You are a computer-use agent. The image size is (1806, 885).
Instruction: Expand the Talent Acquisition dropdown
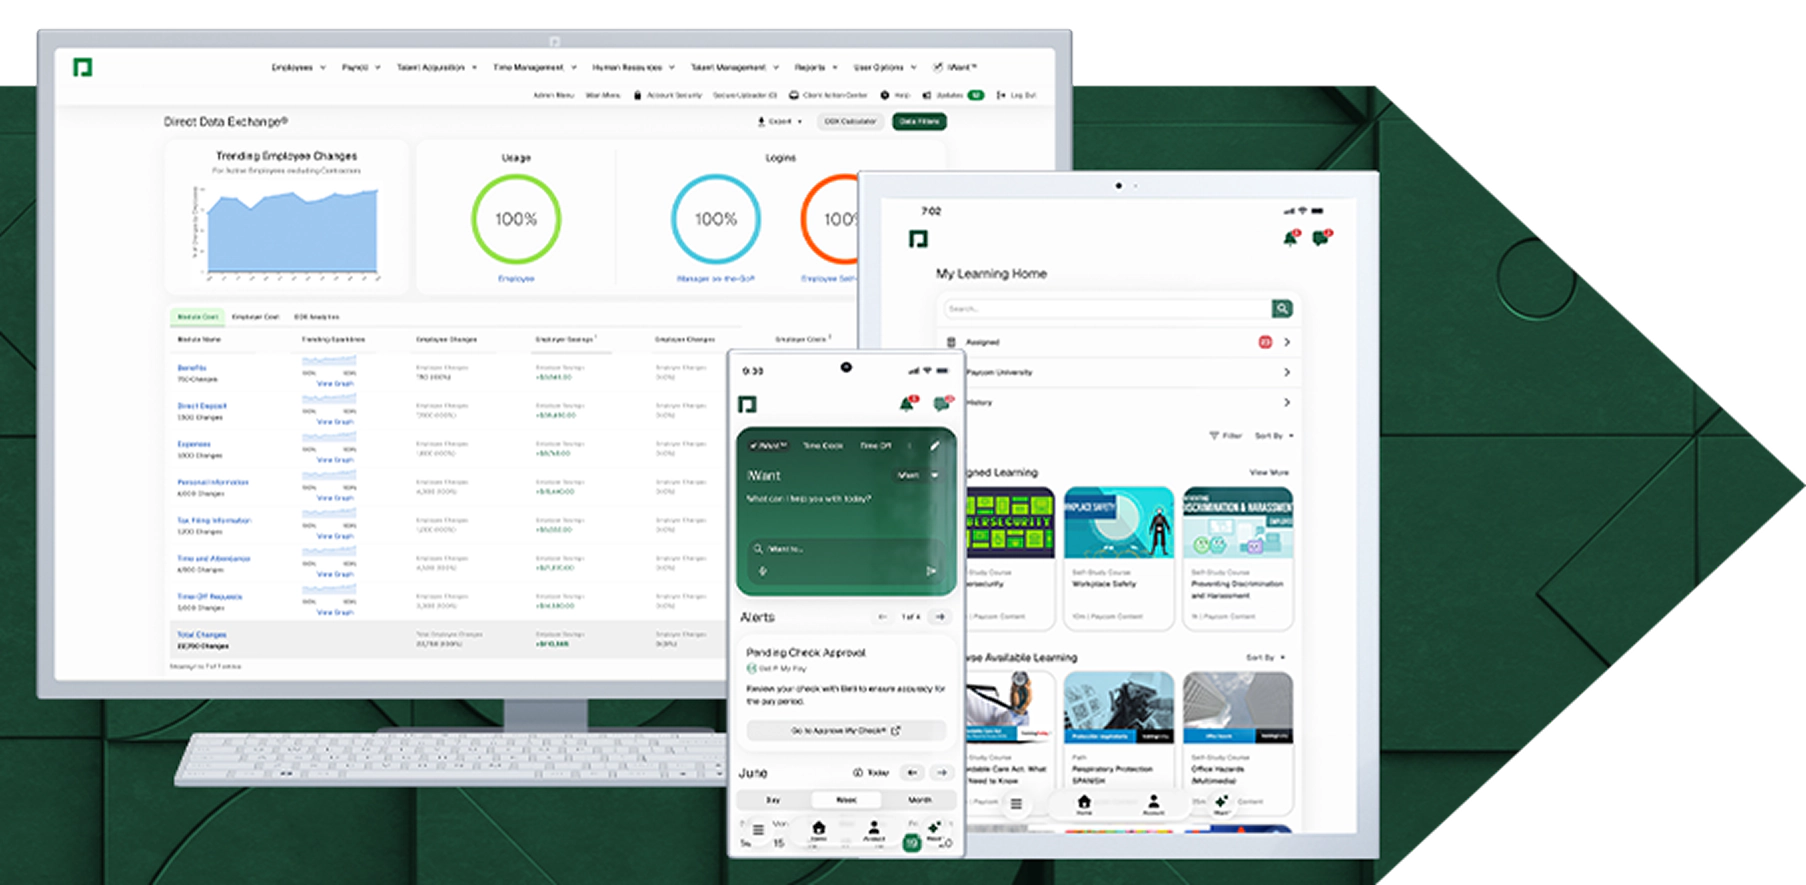[x=437, y=68]
